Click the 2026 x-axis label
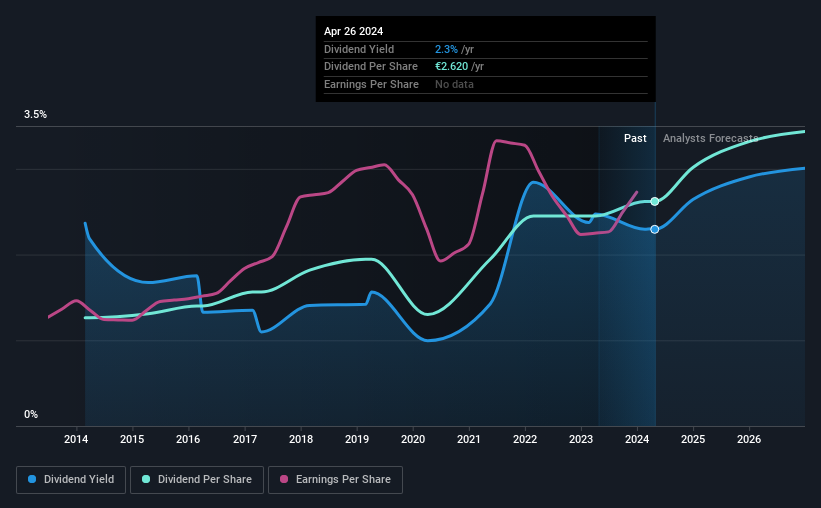 [749, 439]
